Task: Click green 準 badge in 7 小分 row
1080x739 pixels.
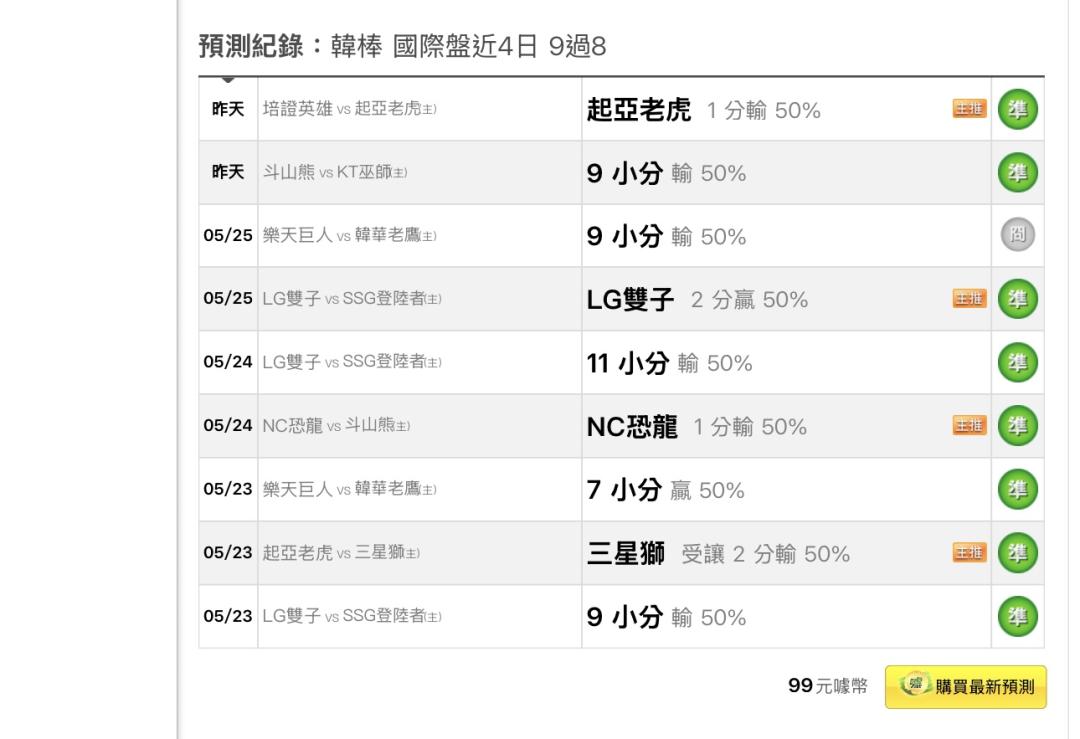Action: [x=1017, y=489]
